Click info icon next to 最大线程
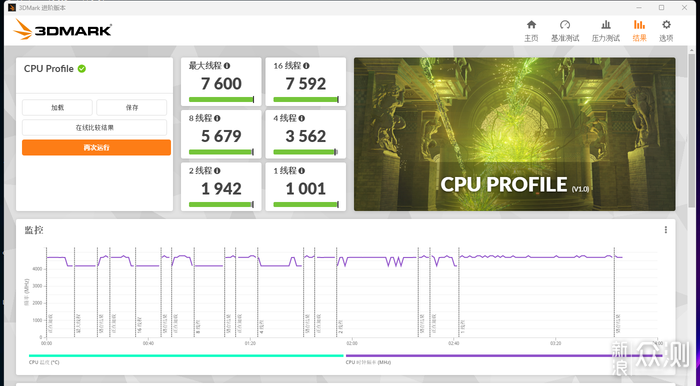700x386 pixels. coord(227,66)
